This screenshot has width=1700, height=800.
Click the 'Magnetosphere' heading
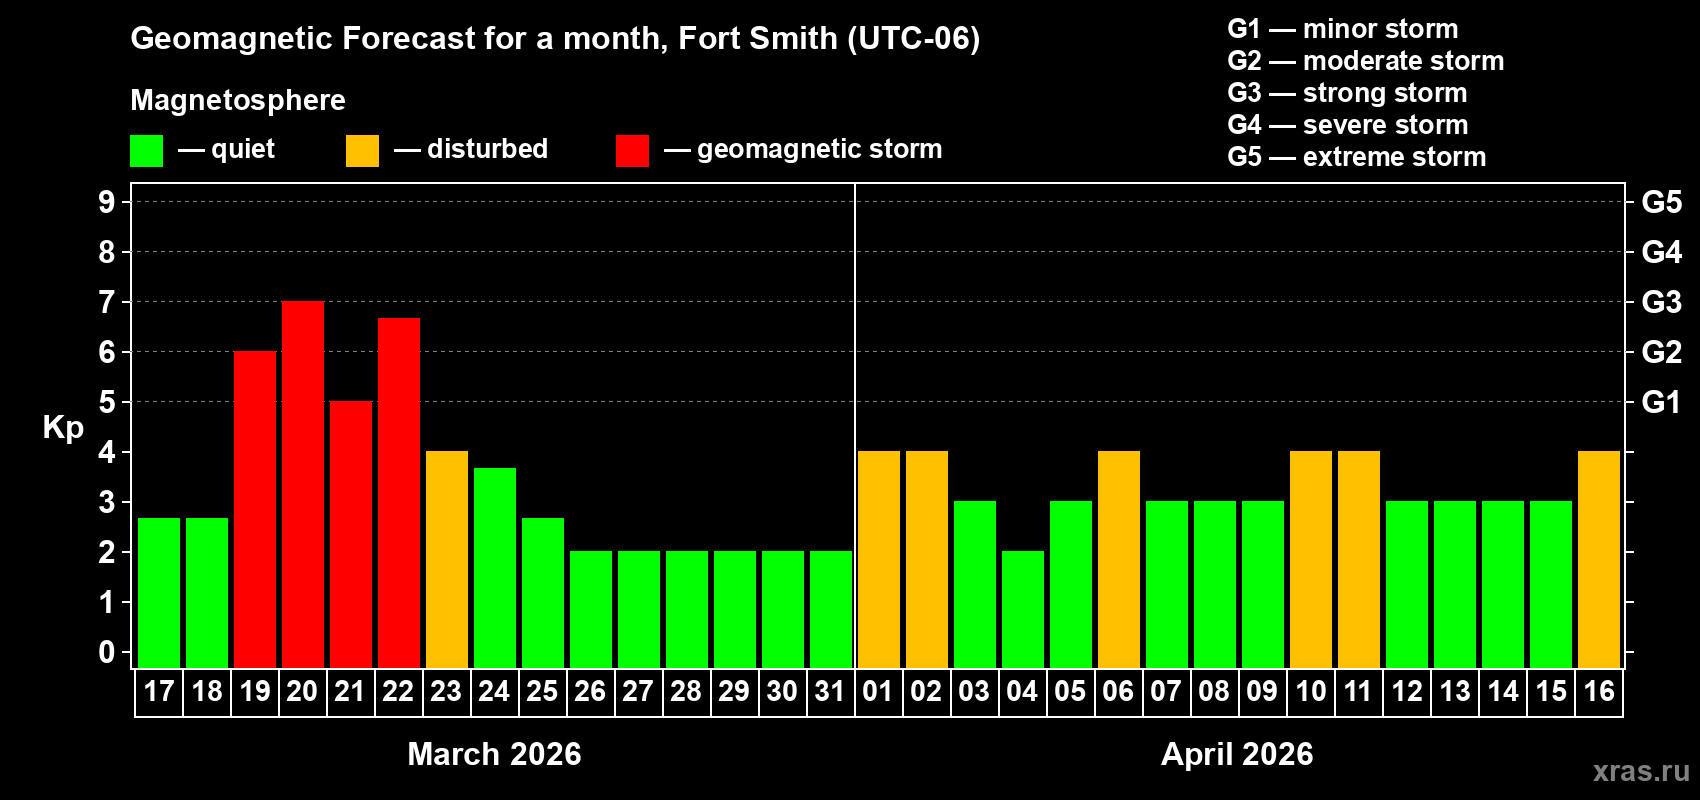pos(238,100)
